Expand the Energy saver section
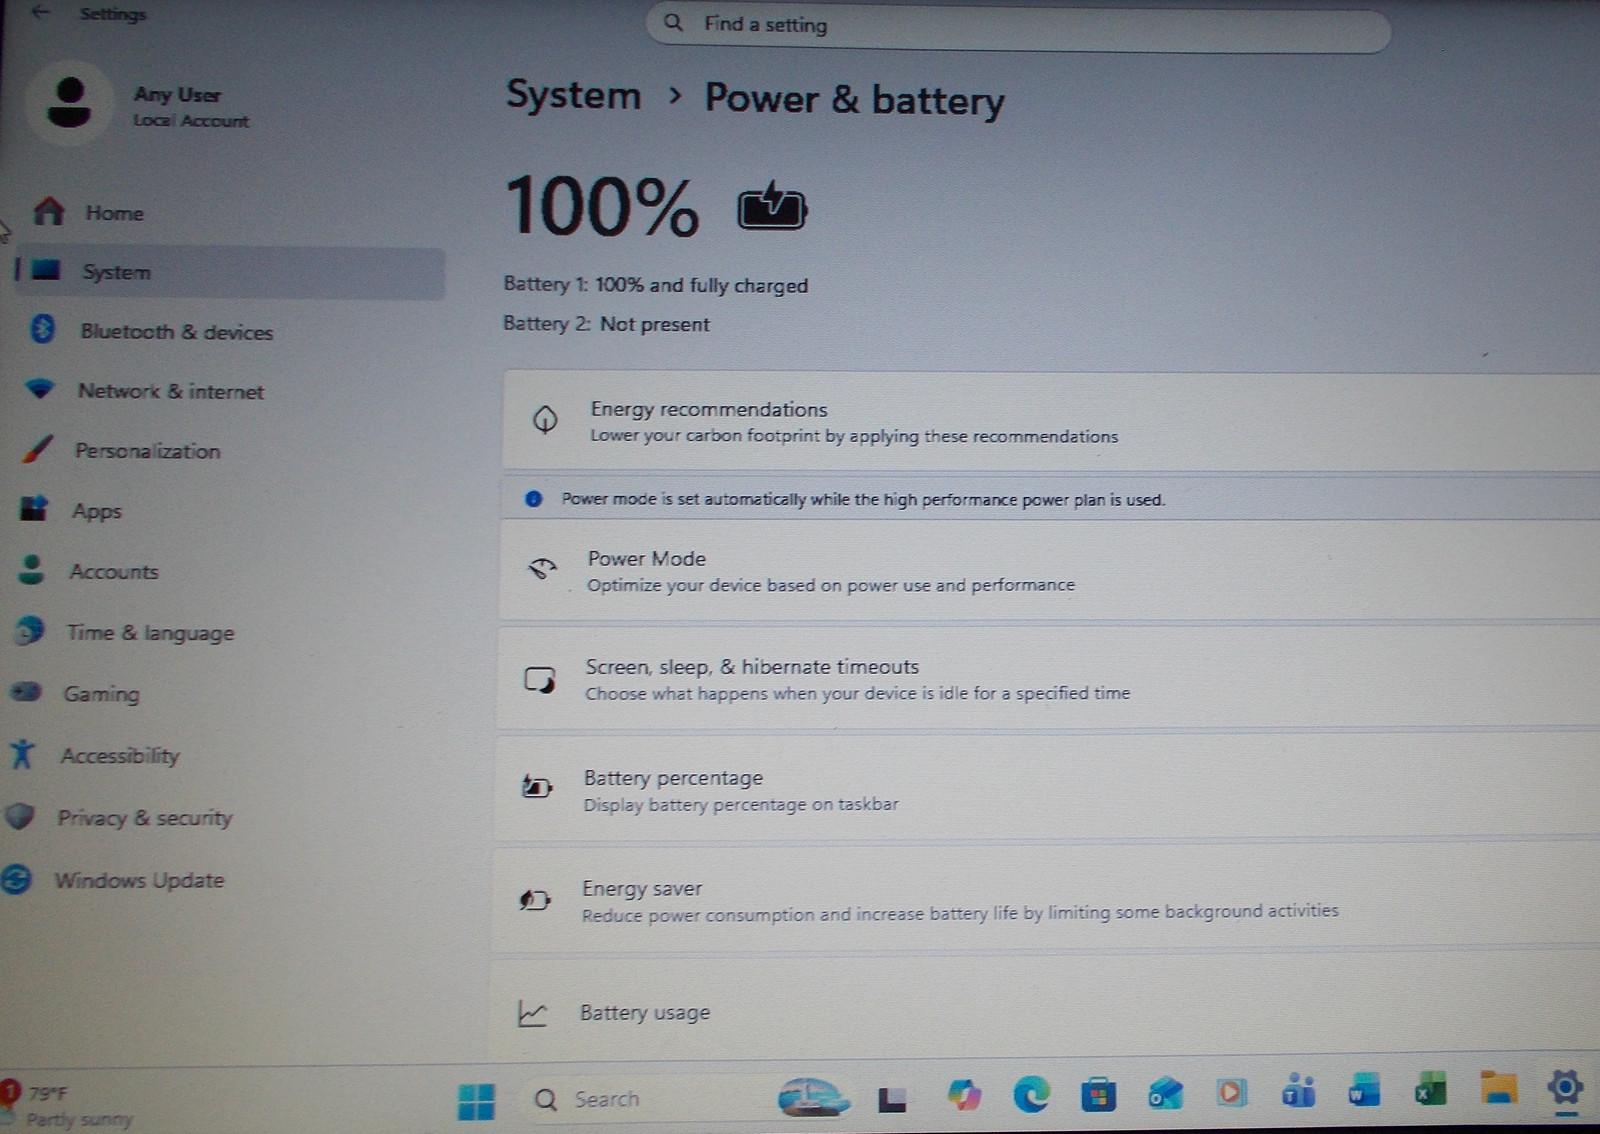The image size is (1600, 1134). 1046,900
